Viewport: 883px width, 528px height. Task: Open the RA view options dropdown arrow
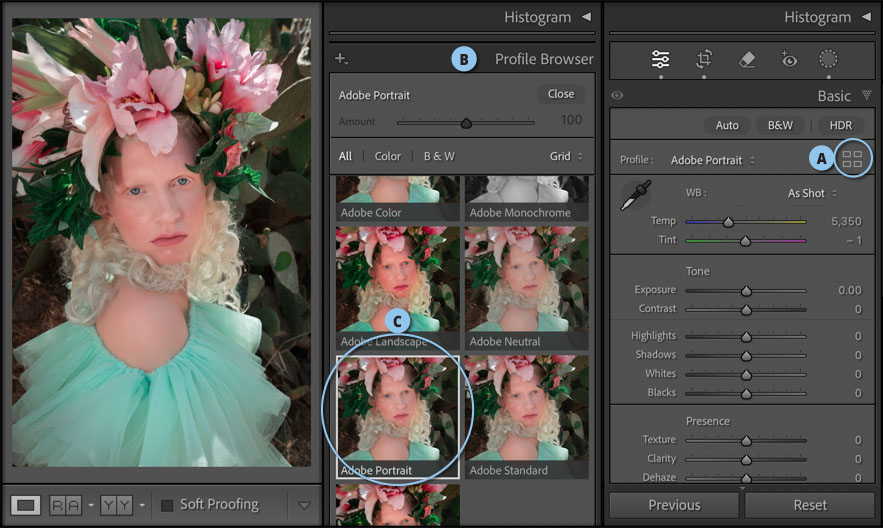[91, 505]
